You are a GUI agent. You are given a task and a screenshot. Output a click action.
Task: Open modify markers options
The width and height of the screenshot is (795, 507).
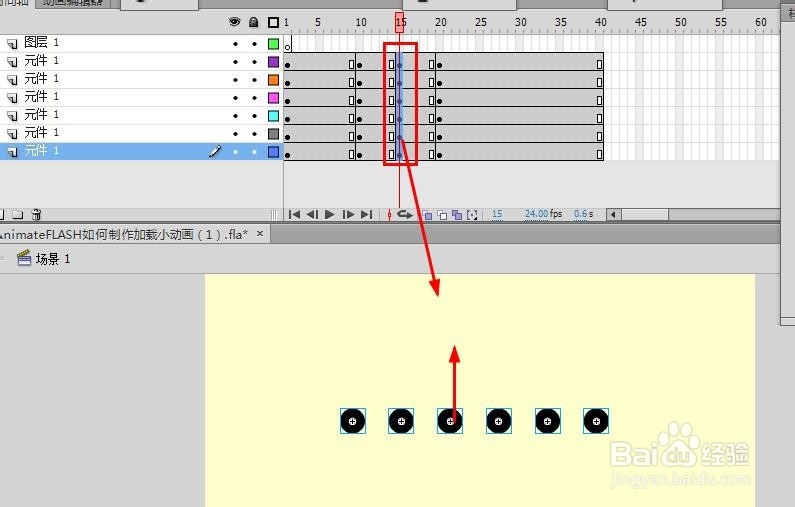(472, 215)
